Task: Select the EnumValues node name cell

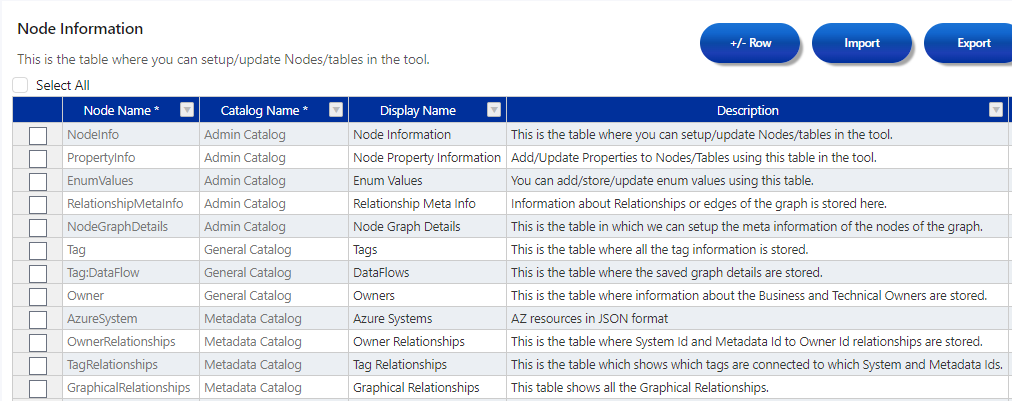Action: tap(131, 181)
